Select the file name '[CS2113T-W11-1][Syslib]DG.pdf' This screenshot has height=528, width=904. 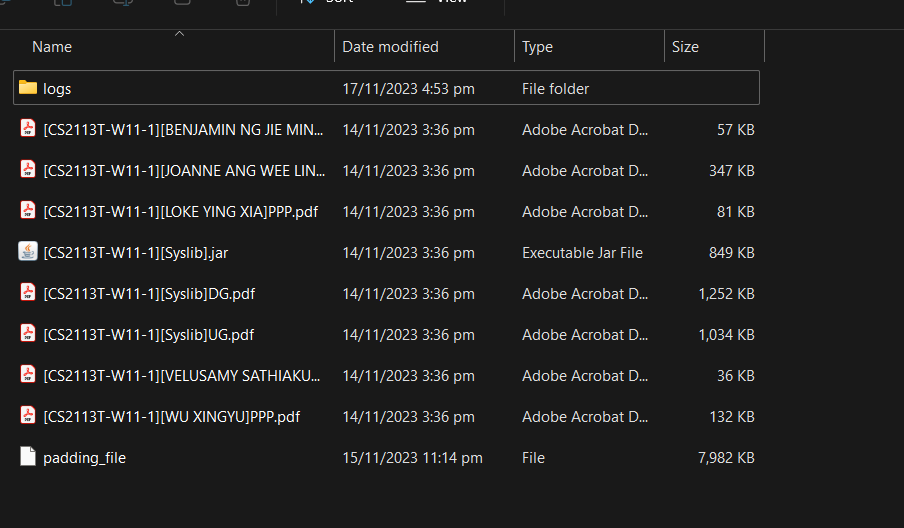[149, 293]
